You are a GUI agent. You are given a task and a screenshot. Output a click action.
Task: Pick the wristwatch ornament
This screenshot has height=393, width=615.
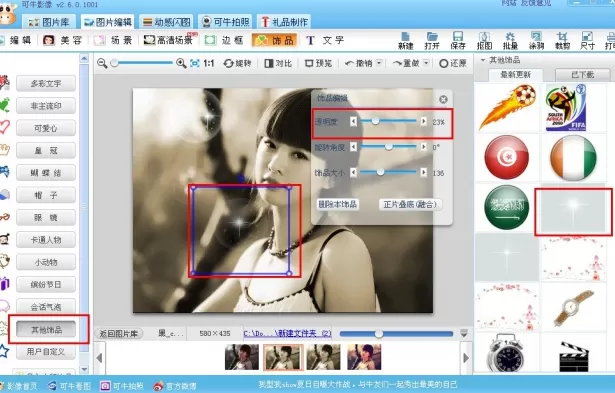(x=573, y=308)
